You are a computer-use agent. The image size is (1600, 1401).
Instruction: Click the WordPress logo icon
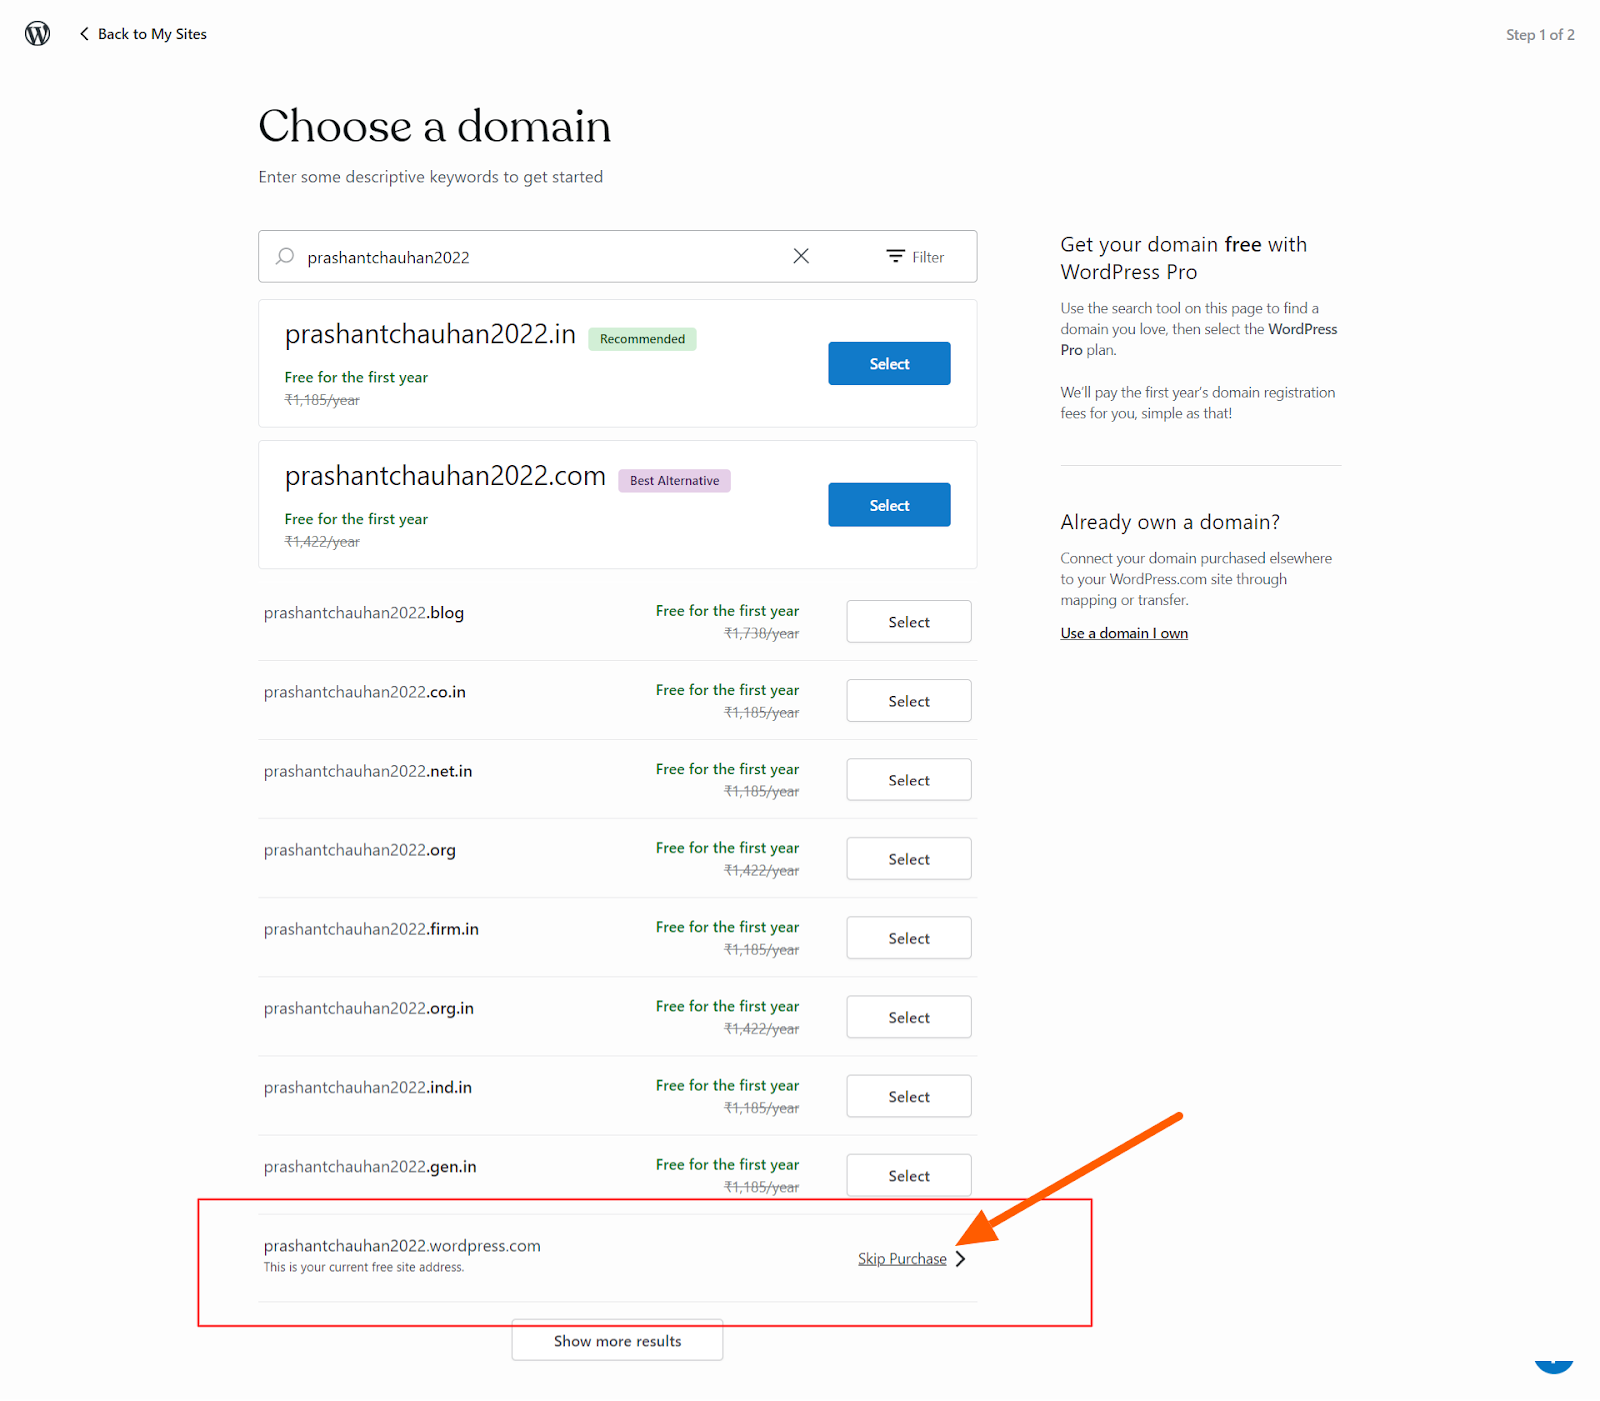37,34
